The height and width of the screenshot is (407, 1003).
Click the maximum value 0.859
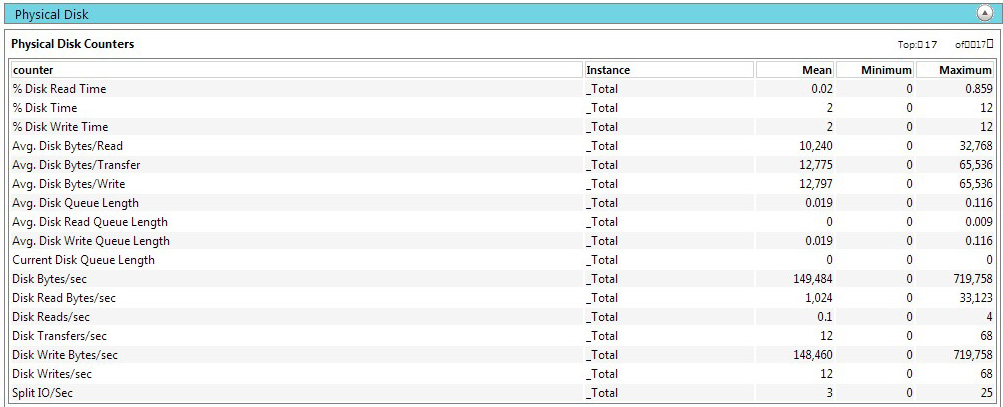click(x=979, y=89)
